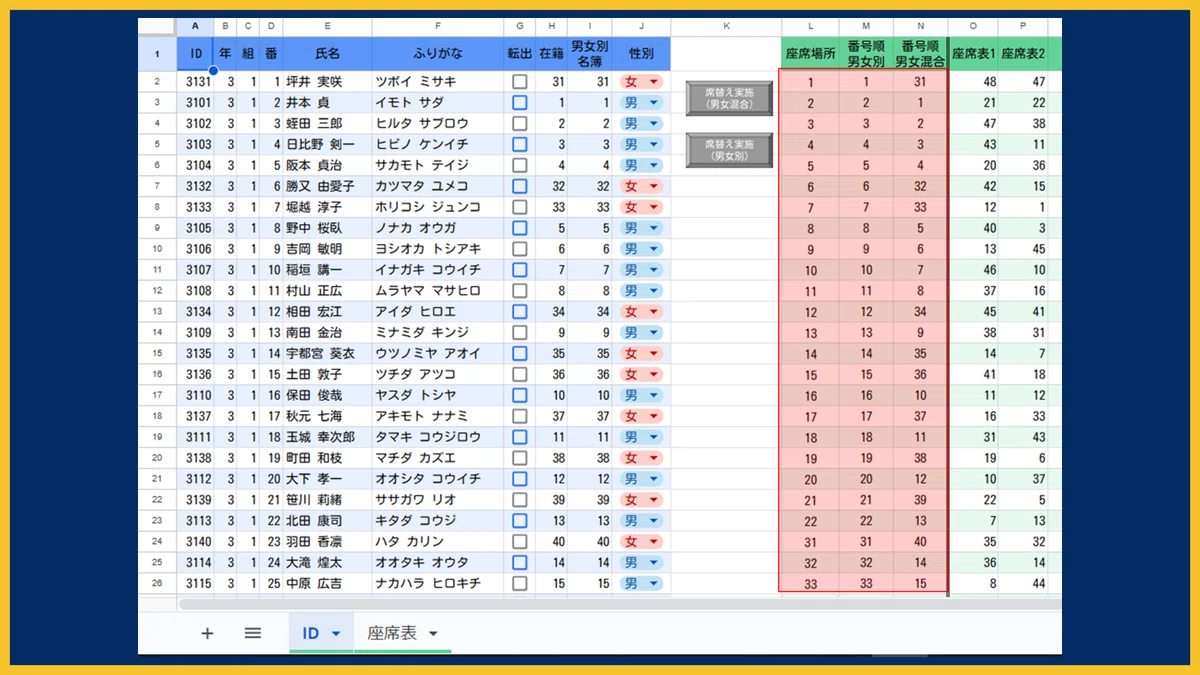
Task: Open the 座席表 tab dropdown arrow
Action: point(433,634)
